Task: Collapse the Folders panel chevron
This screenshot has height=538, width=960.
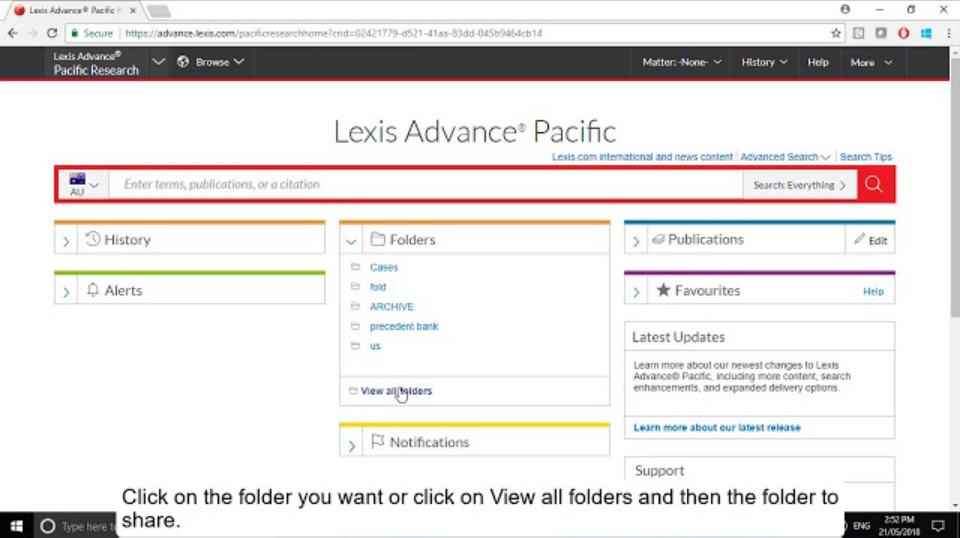Action: [x=351, y=241]
